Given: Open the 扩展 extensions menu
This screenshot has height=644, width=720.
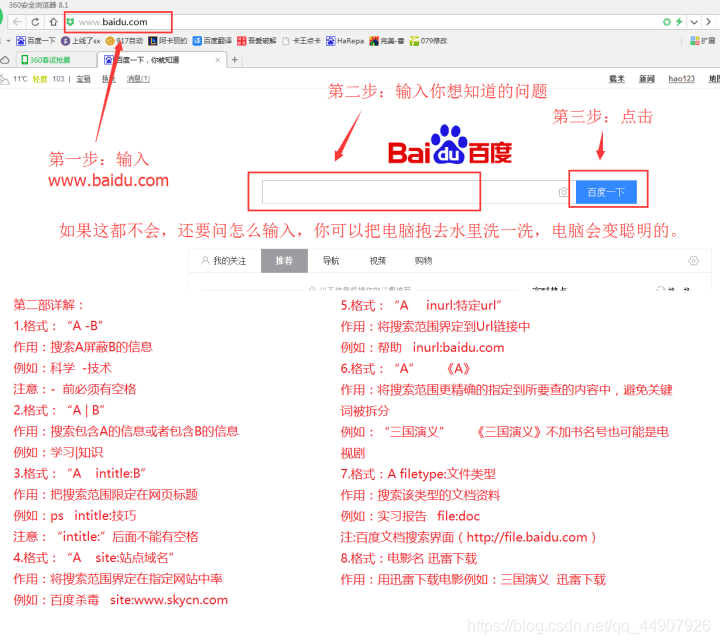Looking at the screenshot, I should (703, 41).
